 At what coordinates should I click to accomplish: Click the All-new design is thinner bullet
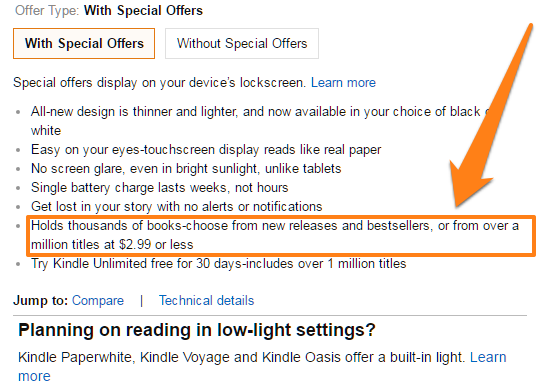259,121
